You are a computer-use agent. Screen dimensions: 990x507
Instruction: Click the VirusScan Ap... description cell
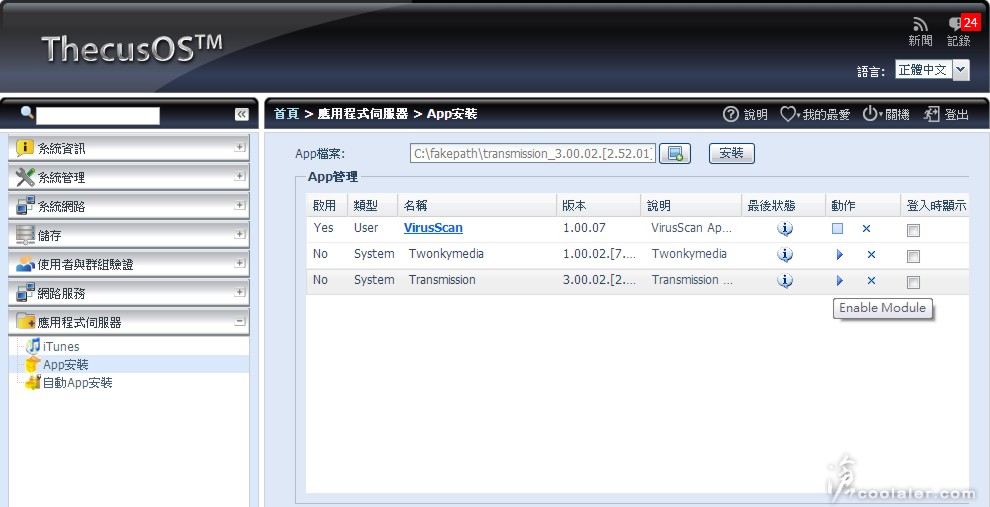pos(691,228)
